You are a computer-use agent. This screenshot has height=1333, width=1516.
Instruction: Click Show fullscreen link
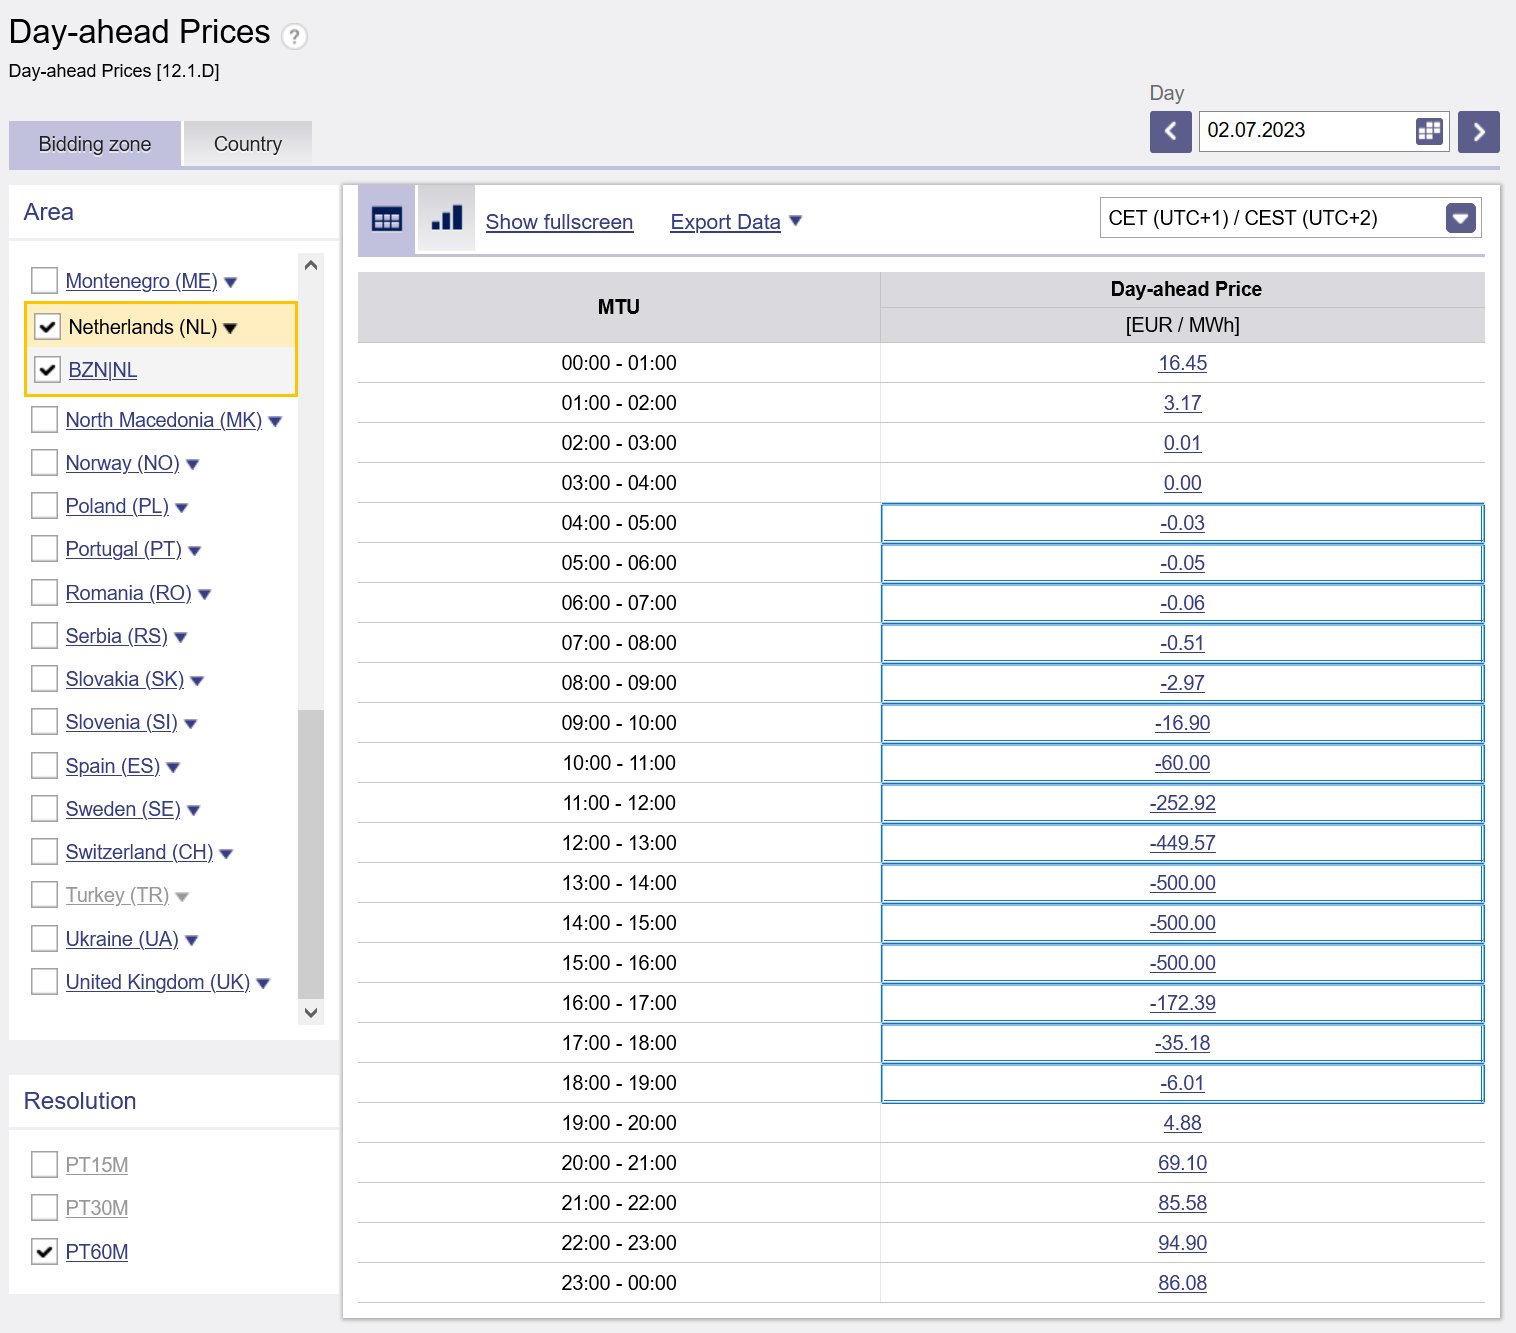[x=559, y=222]
